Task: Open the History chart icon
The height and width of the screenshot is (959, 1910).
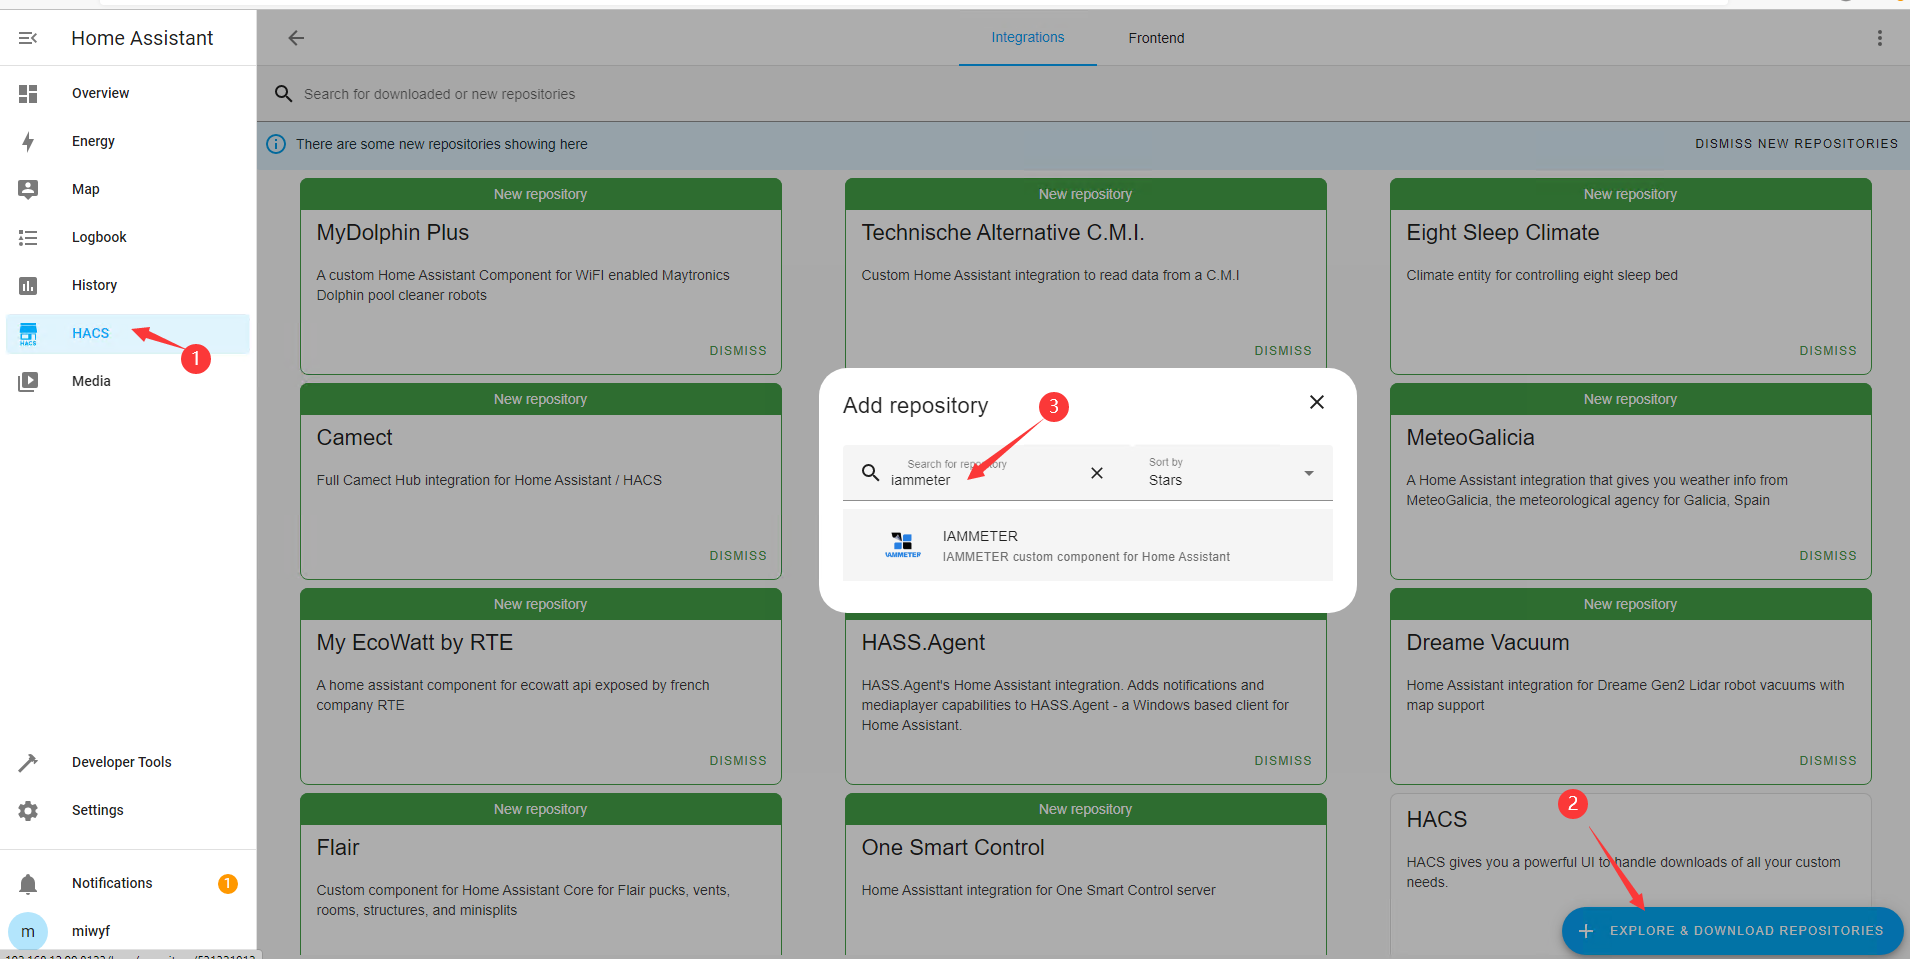Action: pos(28,286)
